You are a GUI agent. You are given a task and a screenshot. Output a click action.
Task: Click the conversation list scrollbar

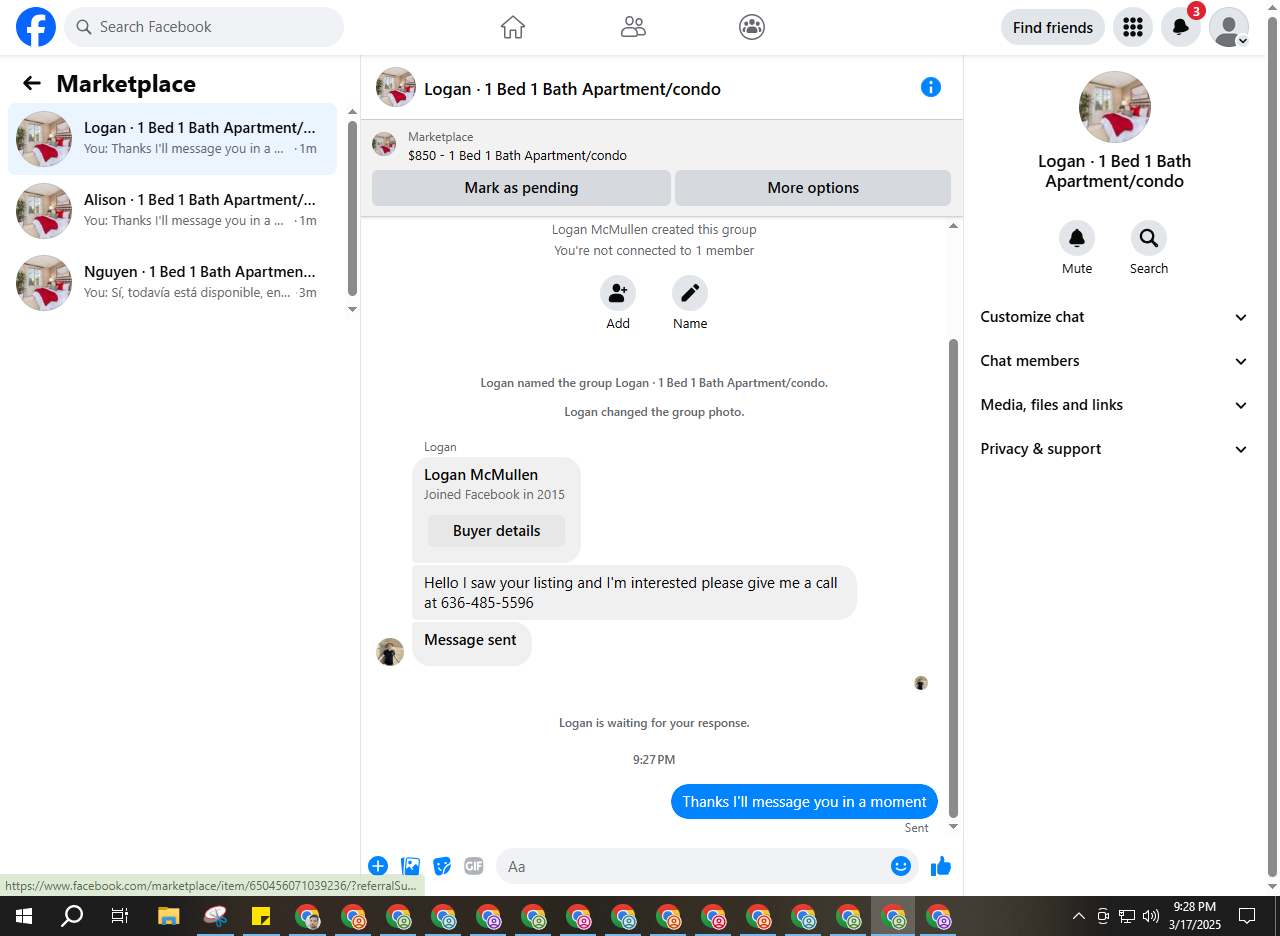coord(352,209)
